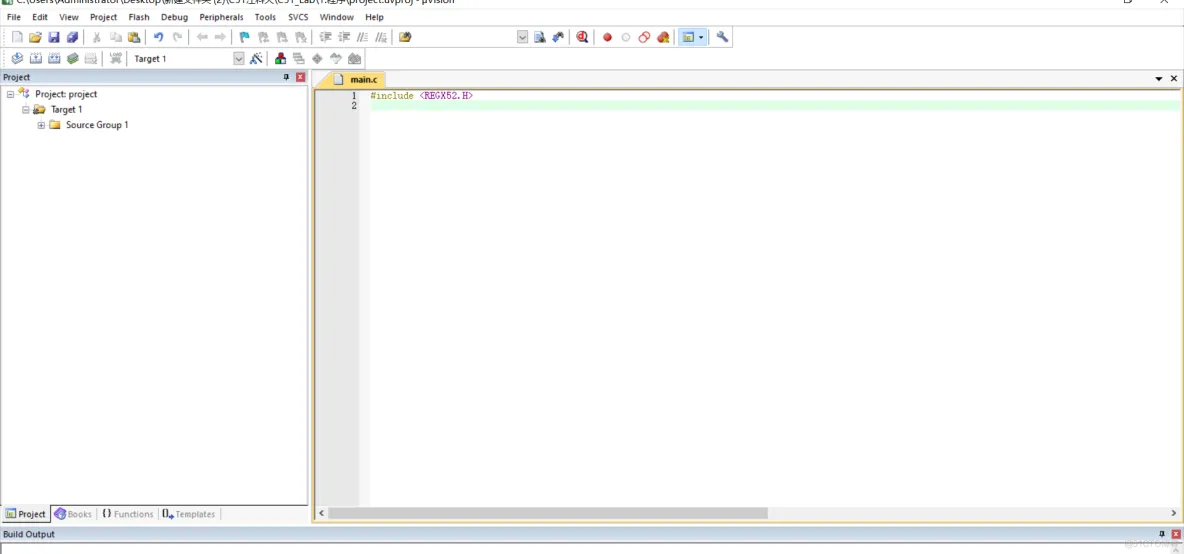Disable all breakpoints icon
Viewport: 1184px width, 554px height.
(644, 37)
